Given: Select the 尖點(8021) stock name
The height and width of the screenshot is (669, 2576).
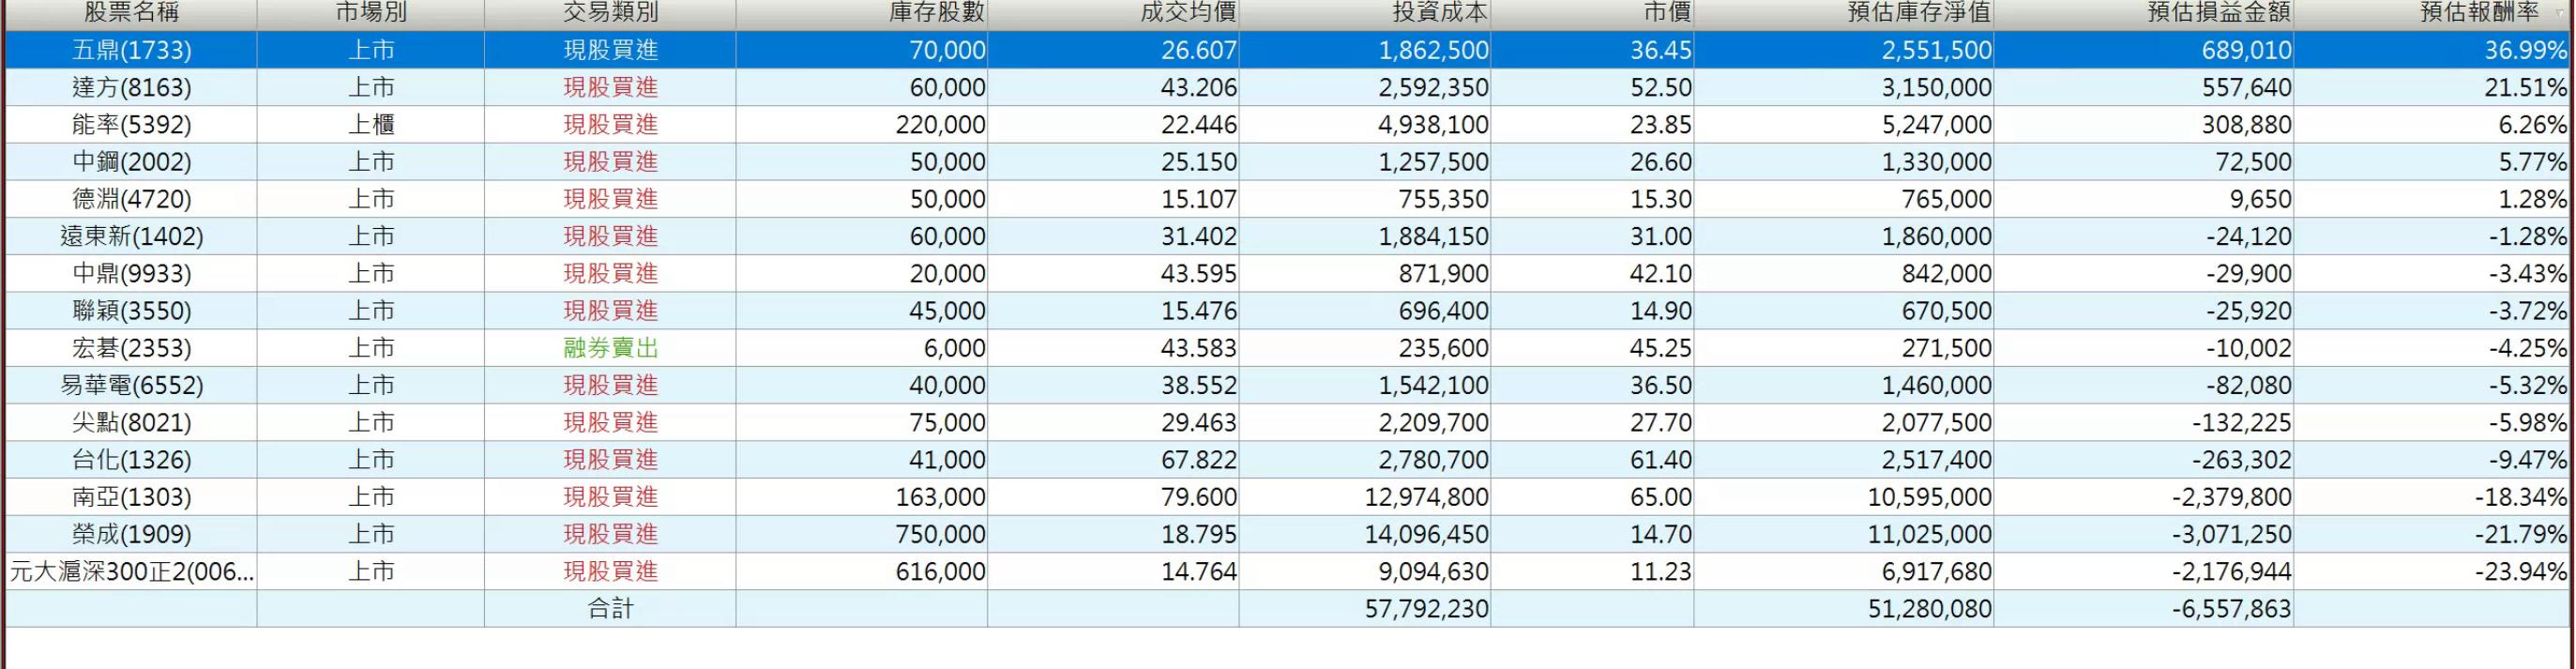Looking at the screenshot, I should click(131, 423).
